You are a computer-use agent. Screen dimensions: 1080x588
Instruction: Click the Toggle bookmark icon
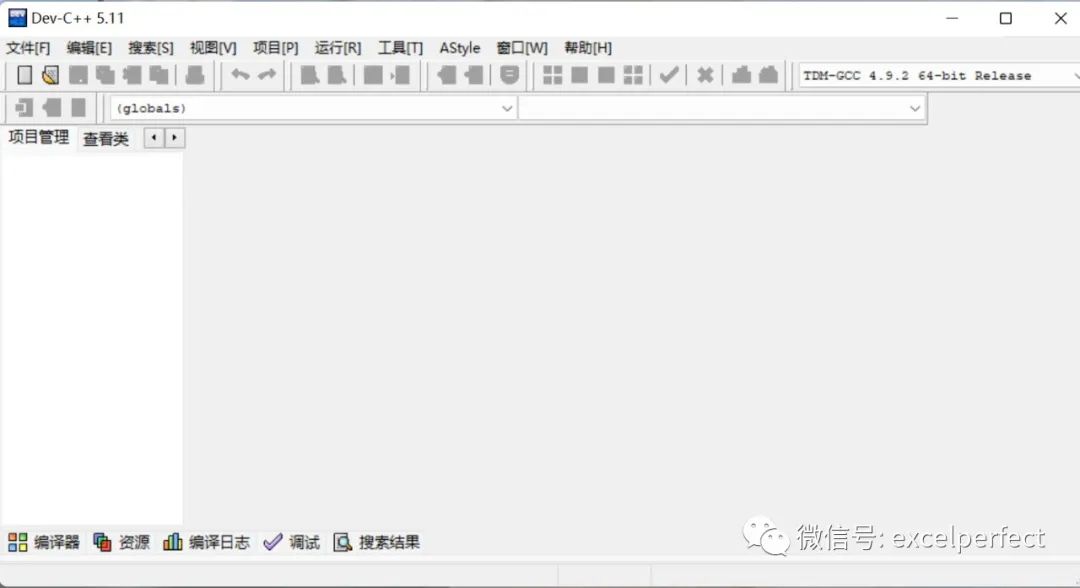[x=52, y=107]
